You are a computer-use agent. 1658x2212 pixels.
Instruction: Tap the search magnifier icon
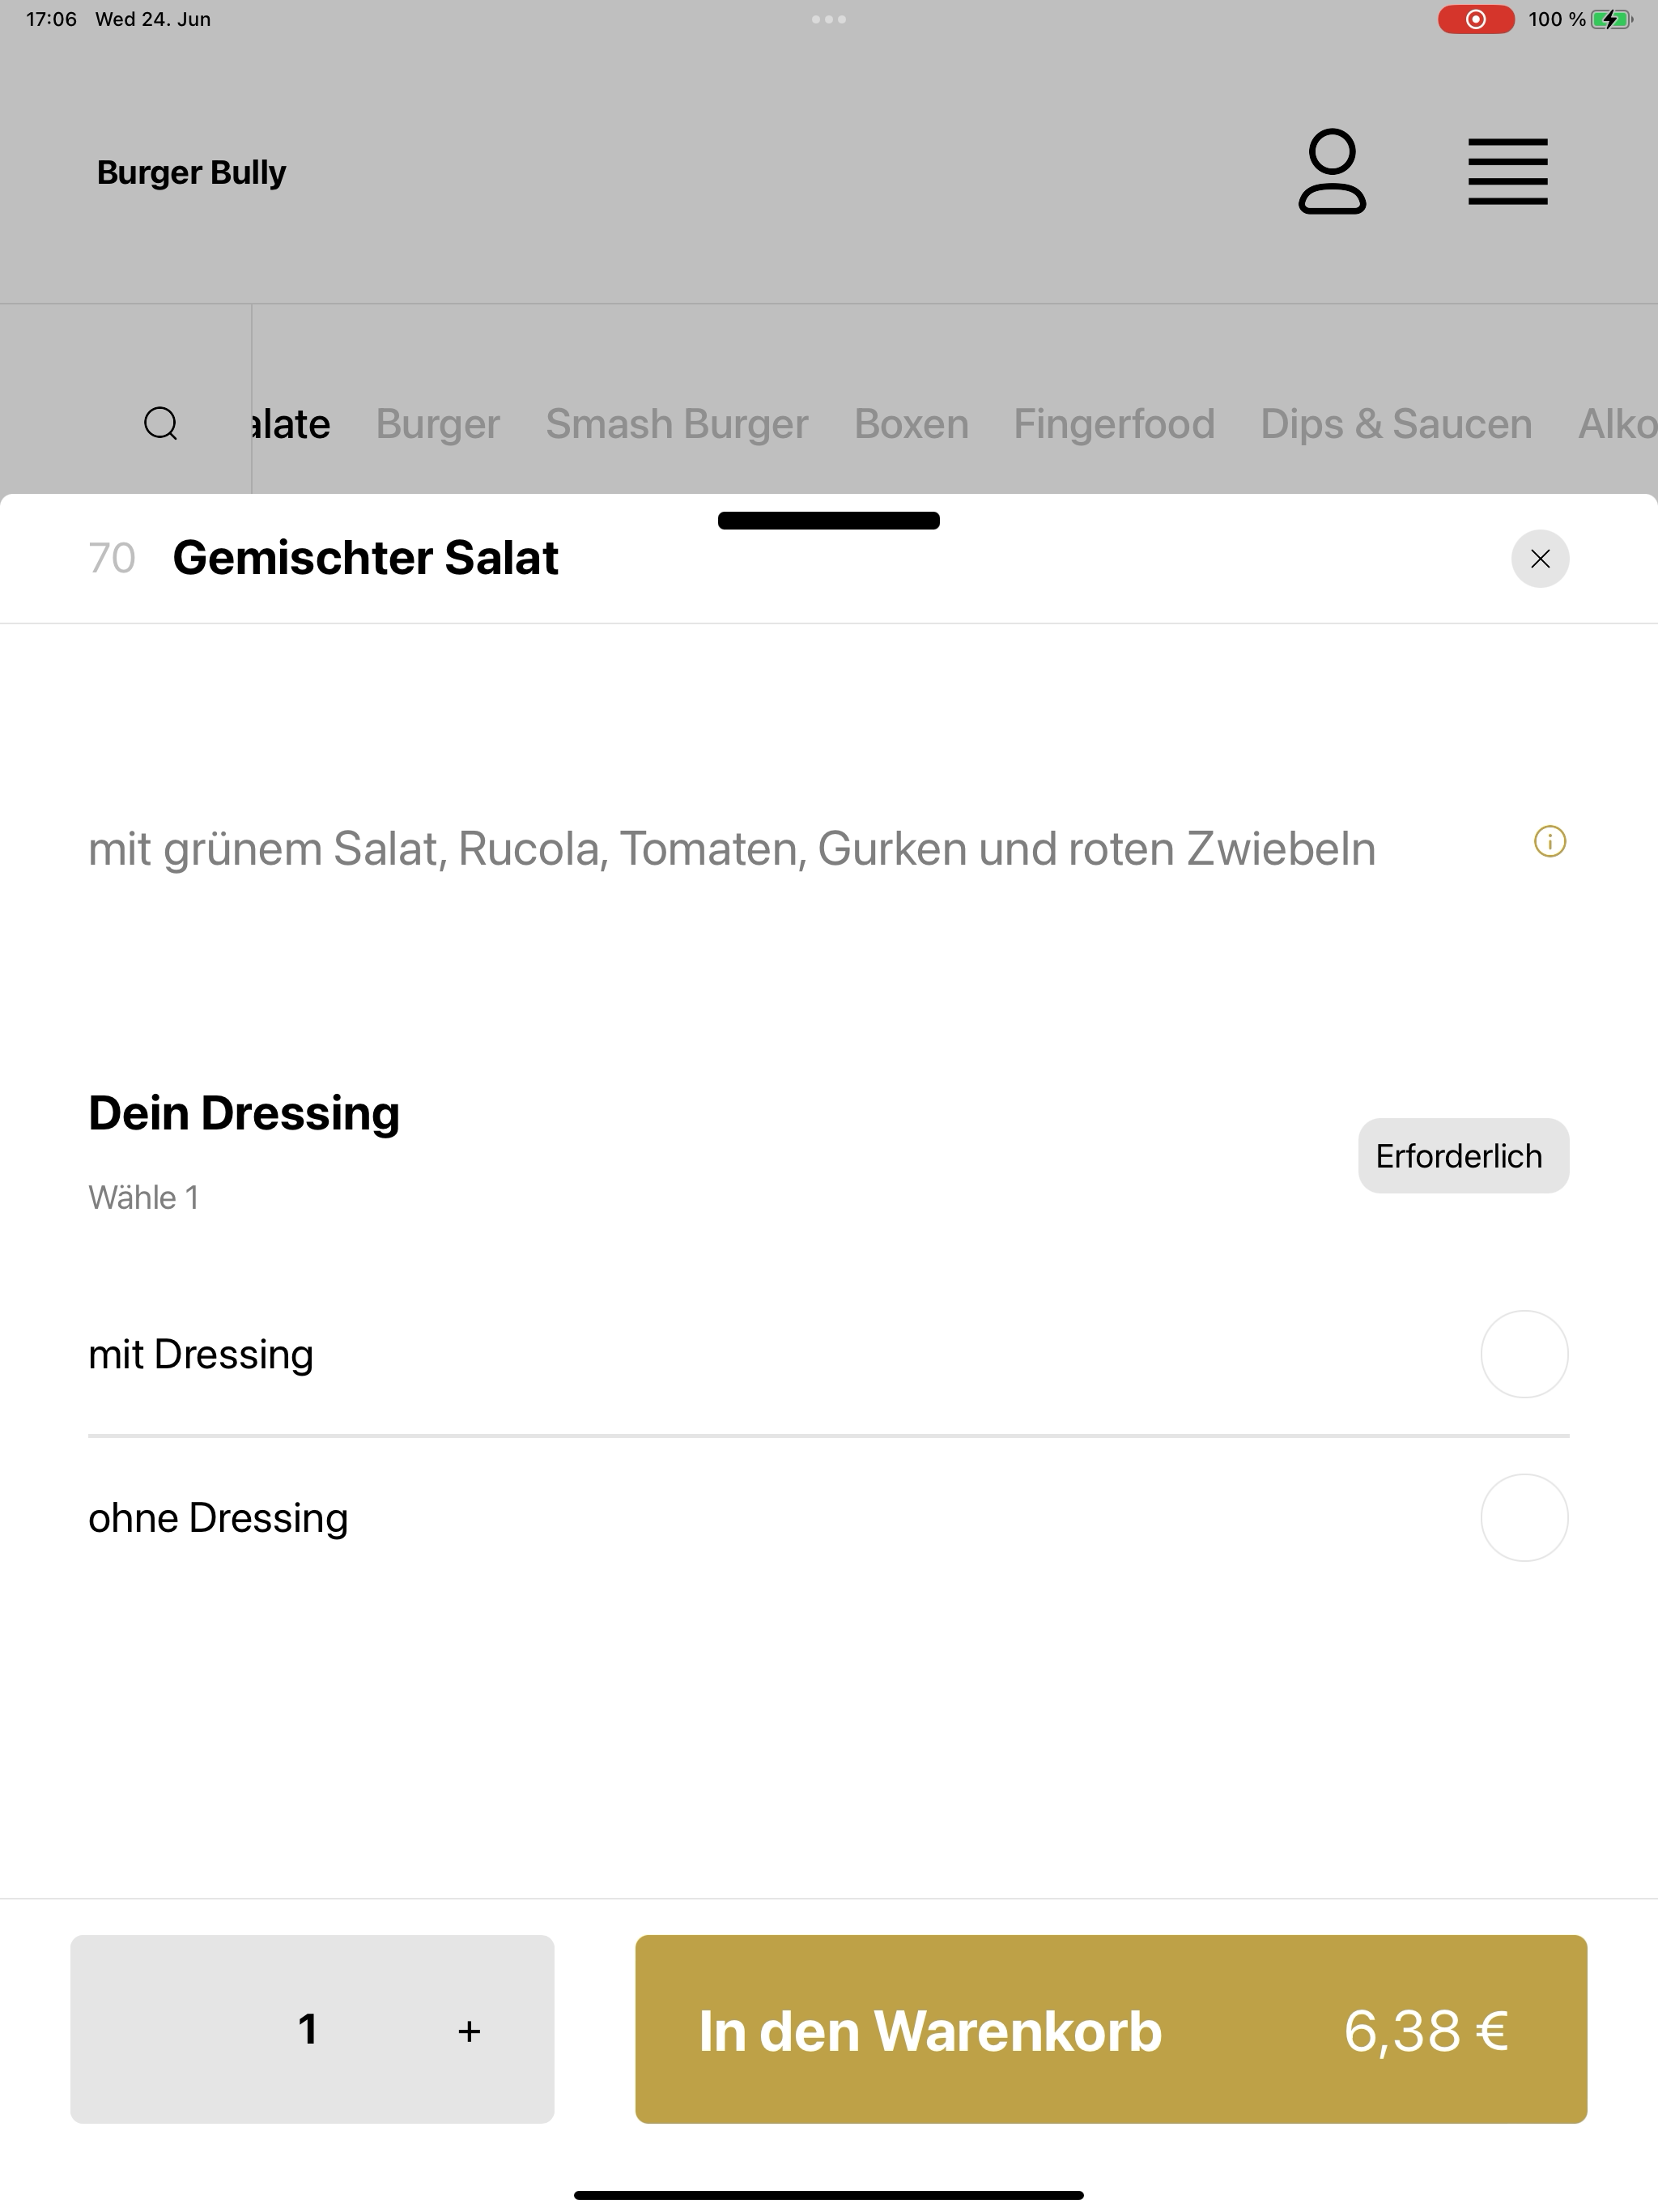coord(161,424)
